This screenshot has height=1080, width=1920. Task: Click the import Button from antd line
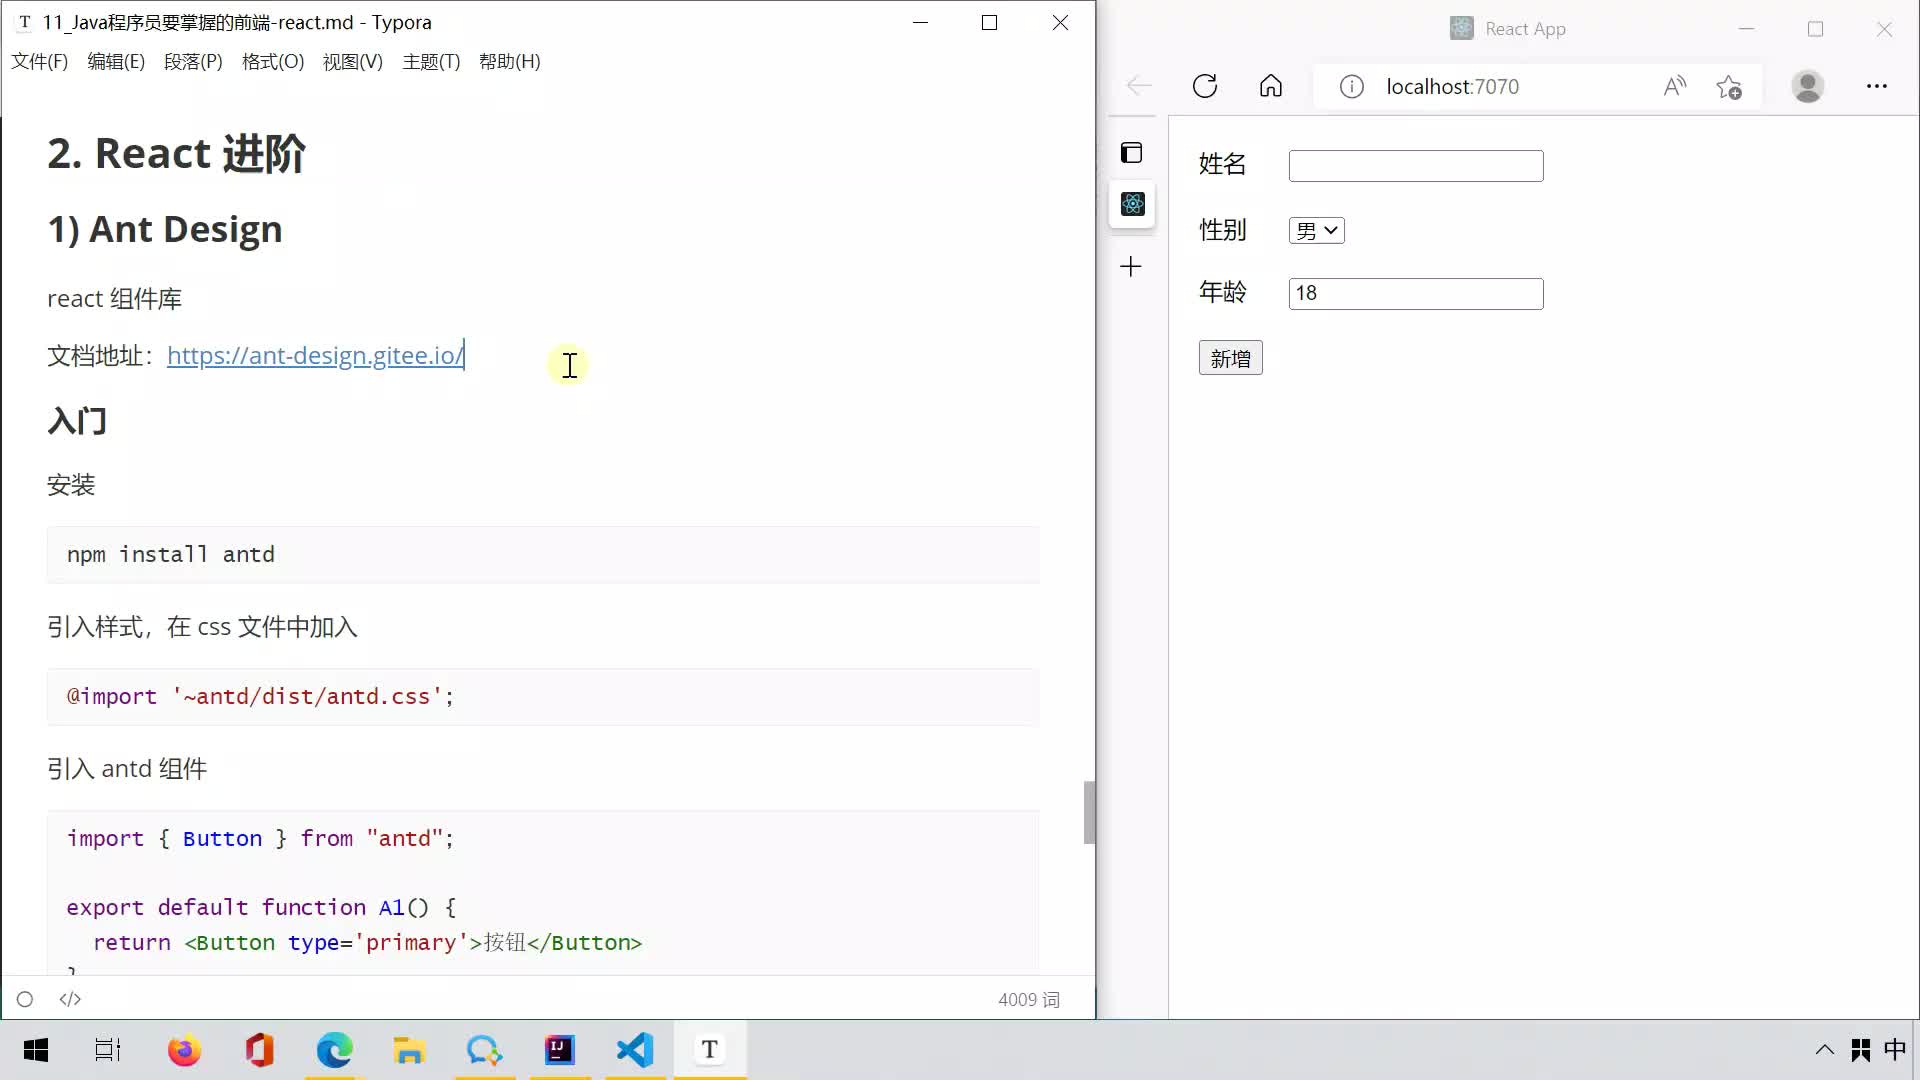pos(260,839)
